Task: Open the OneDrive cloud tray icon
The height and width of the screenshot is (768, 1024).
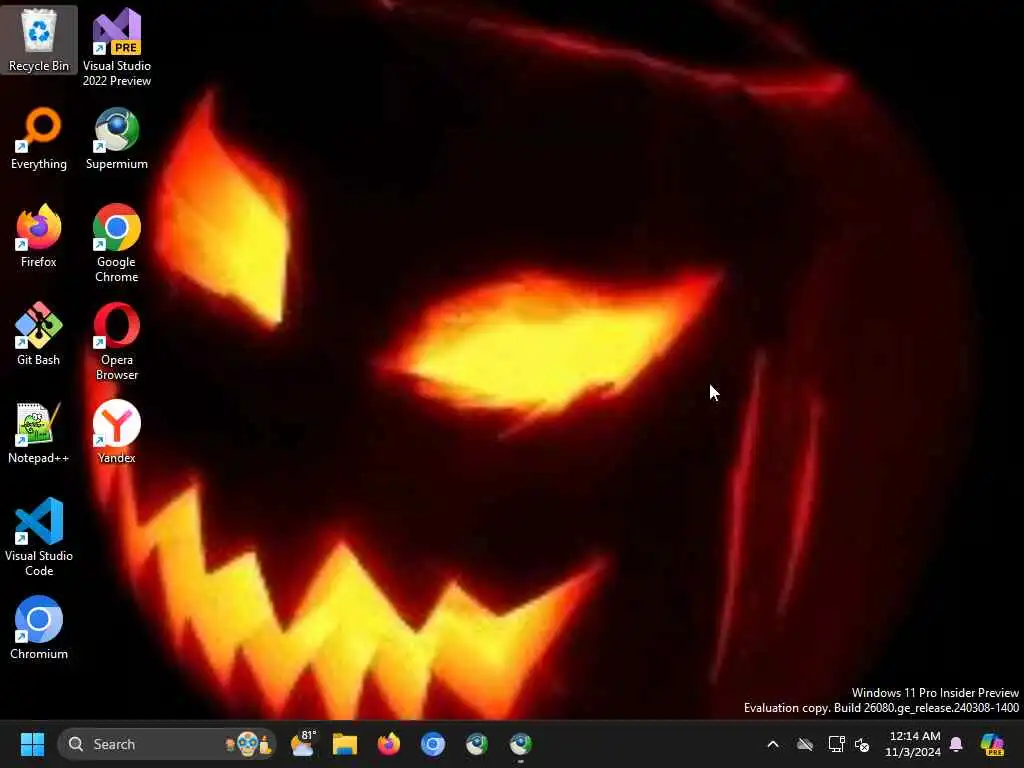Action: pyautogui.click(x=805, y=744)
